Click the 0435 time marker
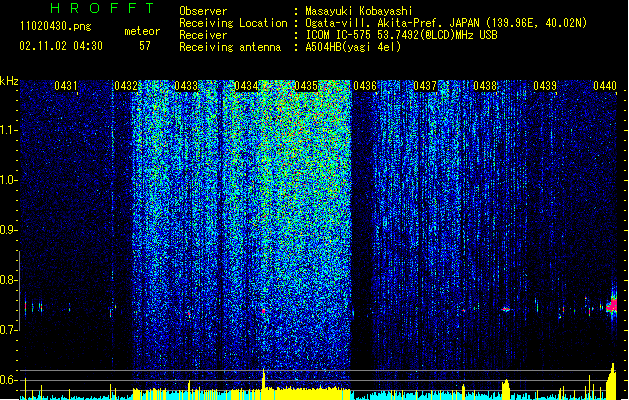Screen dimensions: 629x400 [x=306, y=86]
